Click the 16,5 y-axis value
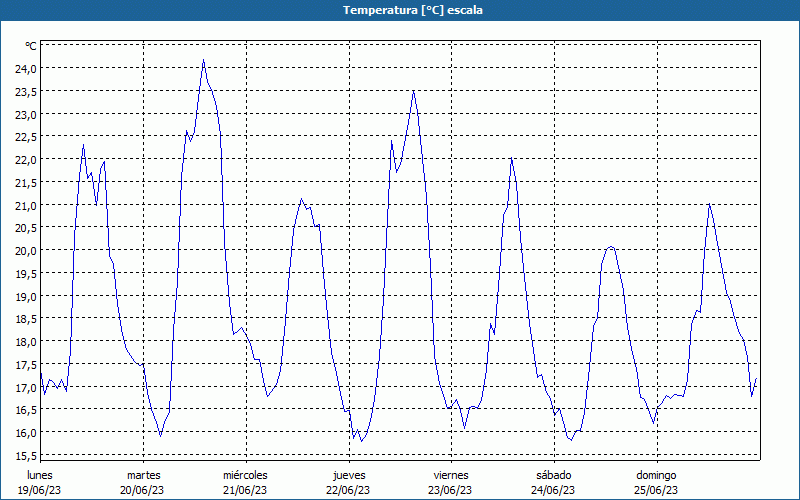Image resolution: width=800 pixels, height=500 pixels. tap(26, 410)
